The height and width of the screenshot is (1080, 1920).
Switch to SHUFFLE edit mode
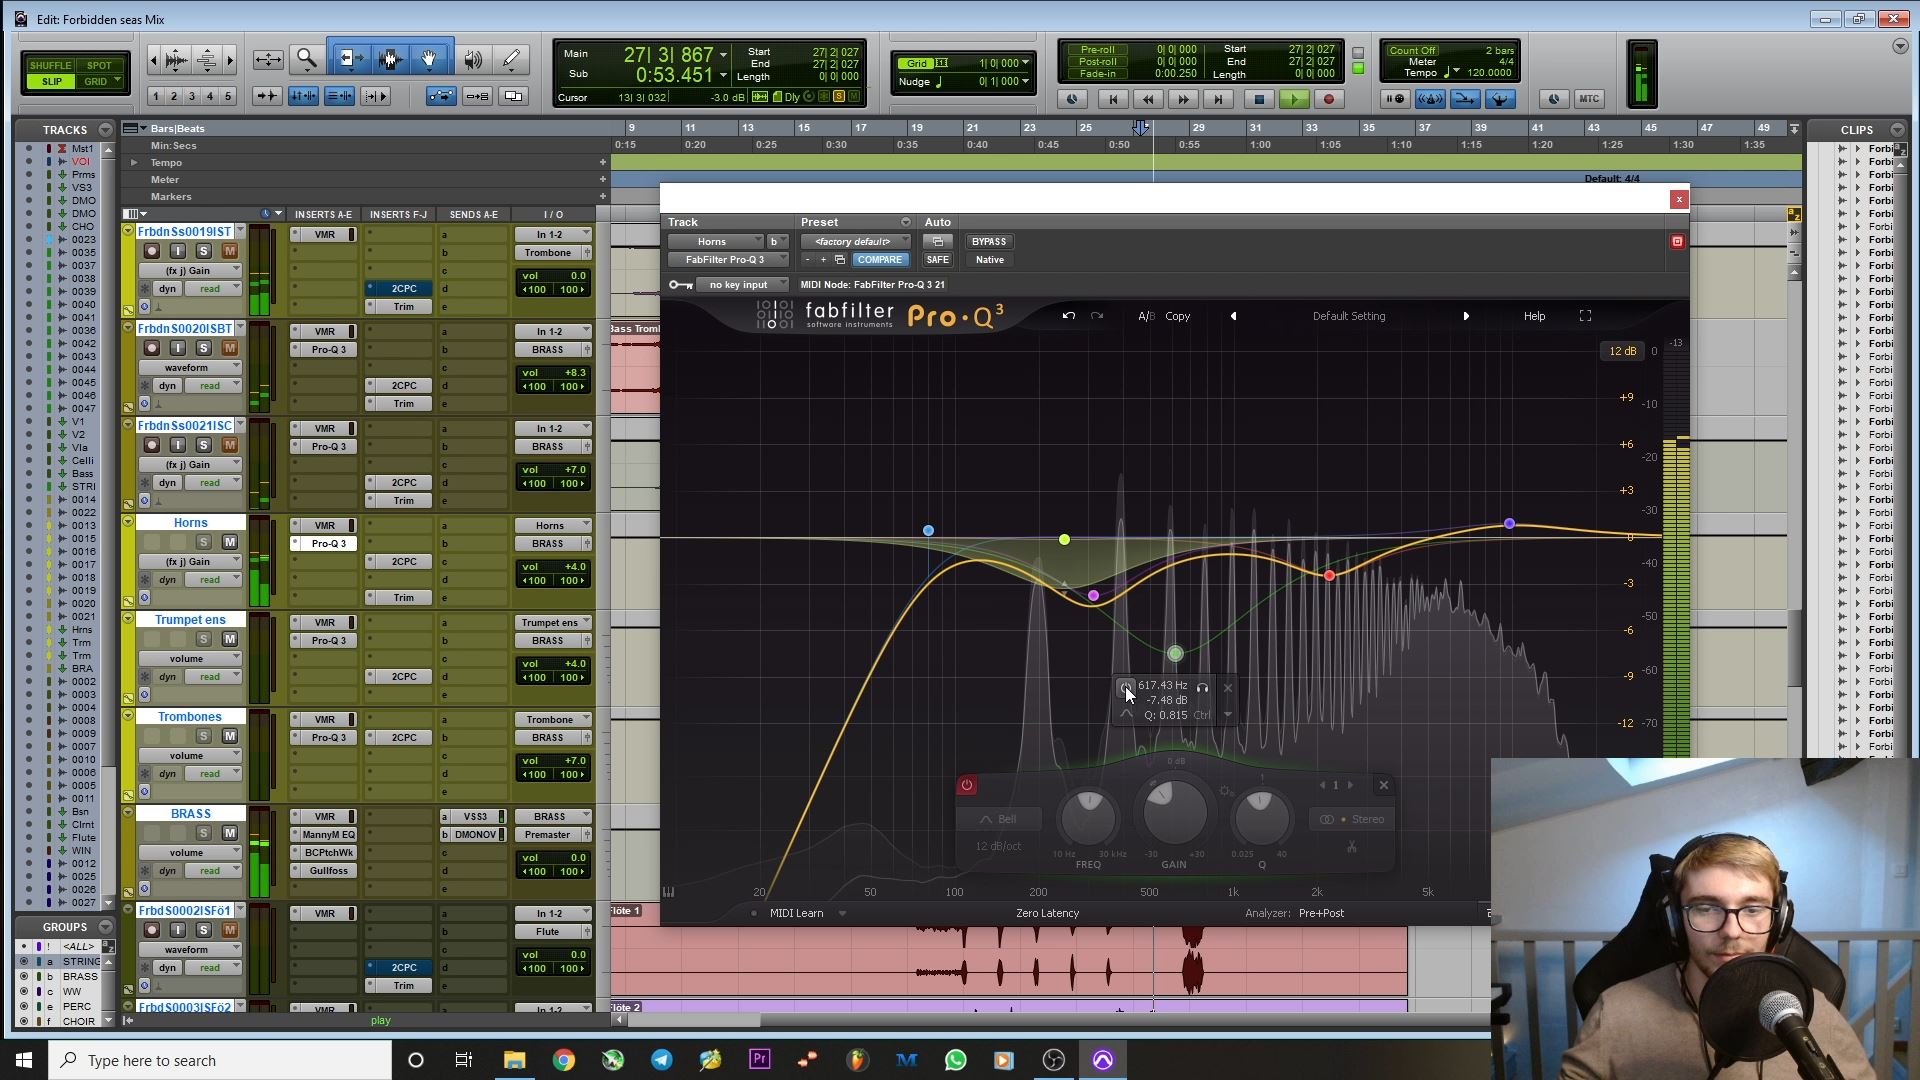tap(49, 64)
